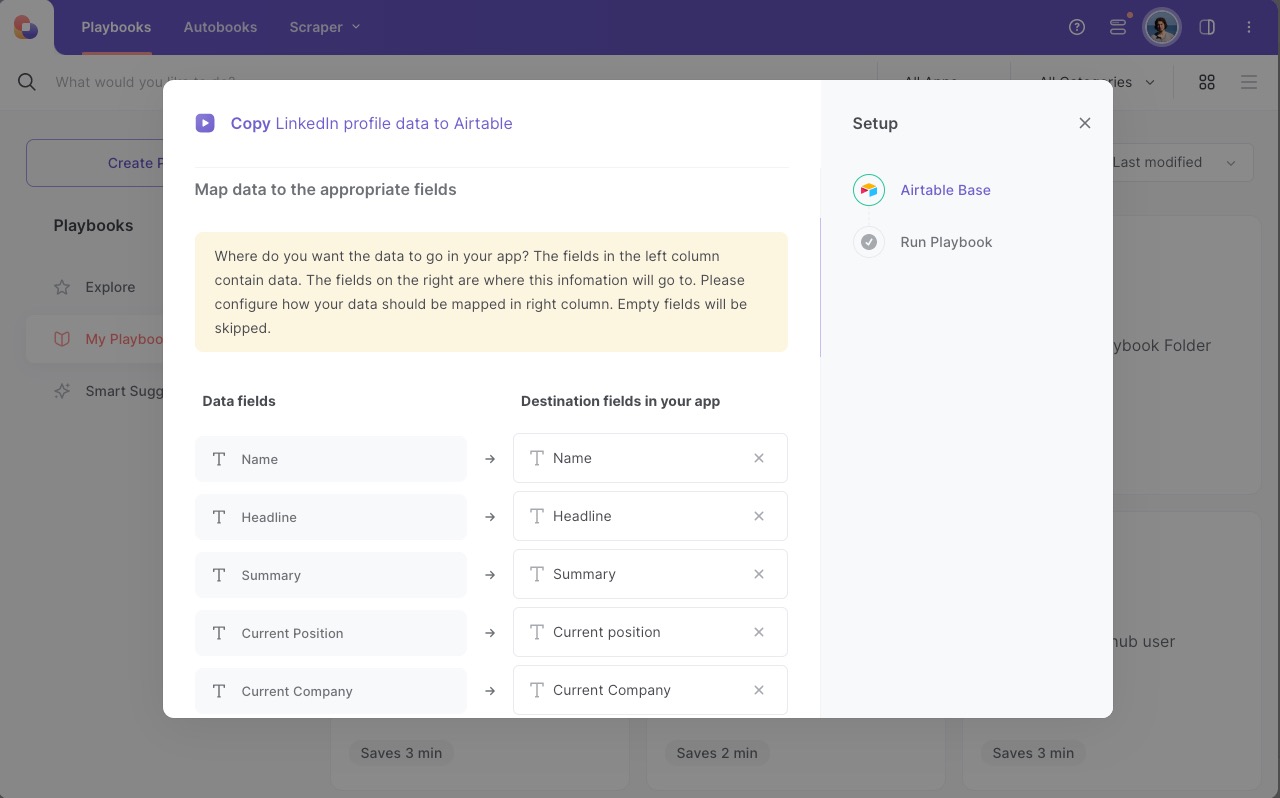Click the Explore star icon

click(x=62, y=287)
